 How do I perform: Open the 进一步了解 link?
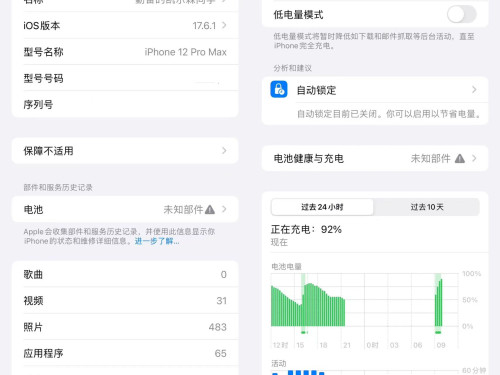coord(157,241)
